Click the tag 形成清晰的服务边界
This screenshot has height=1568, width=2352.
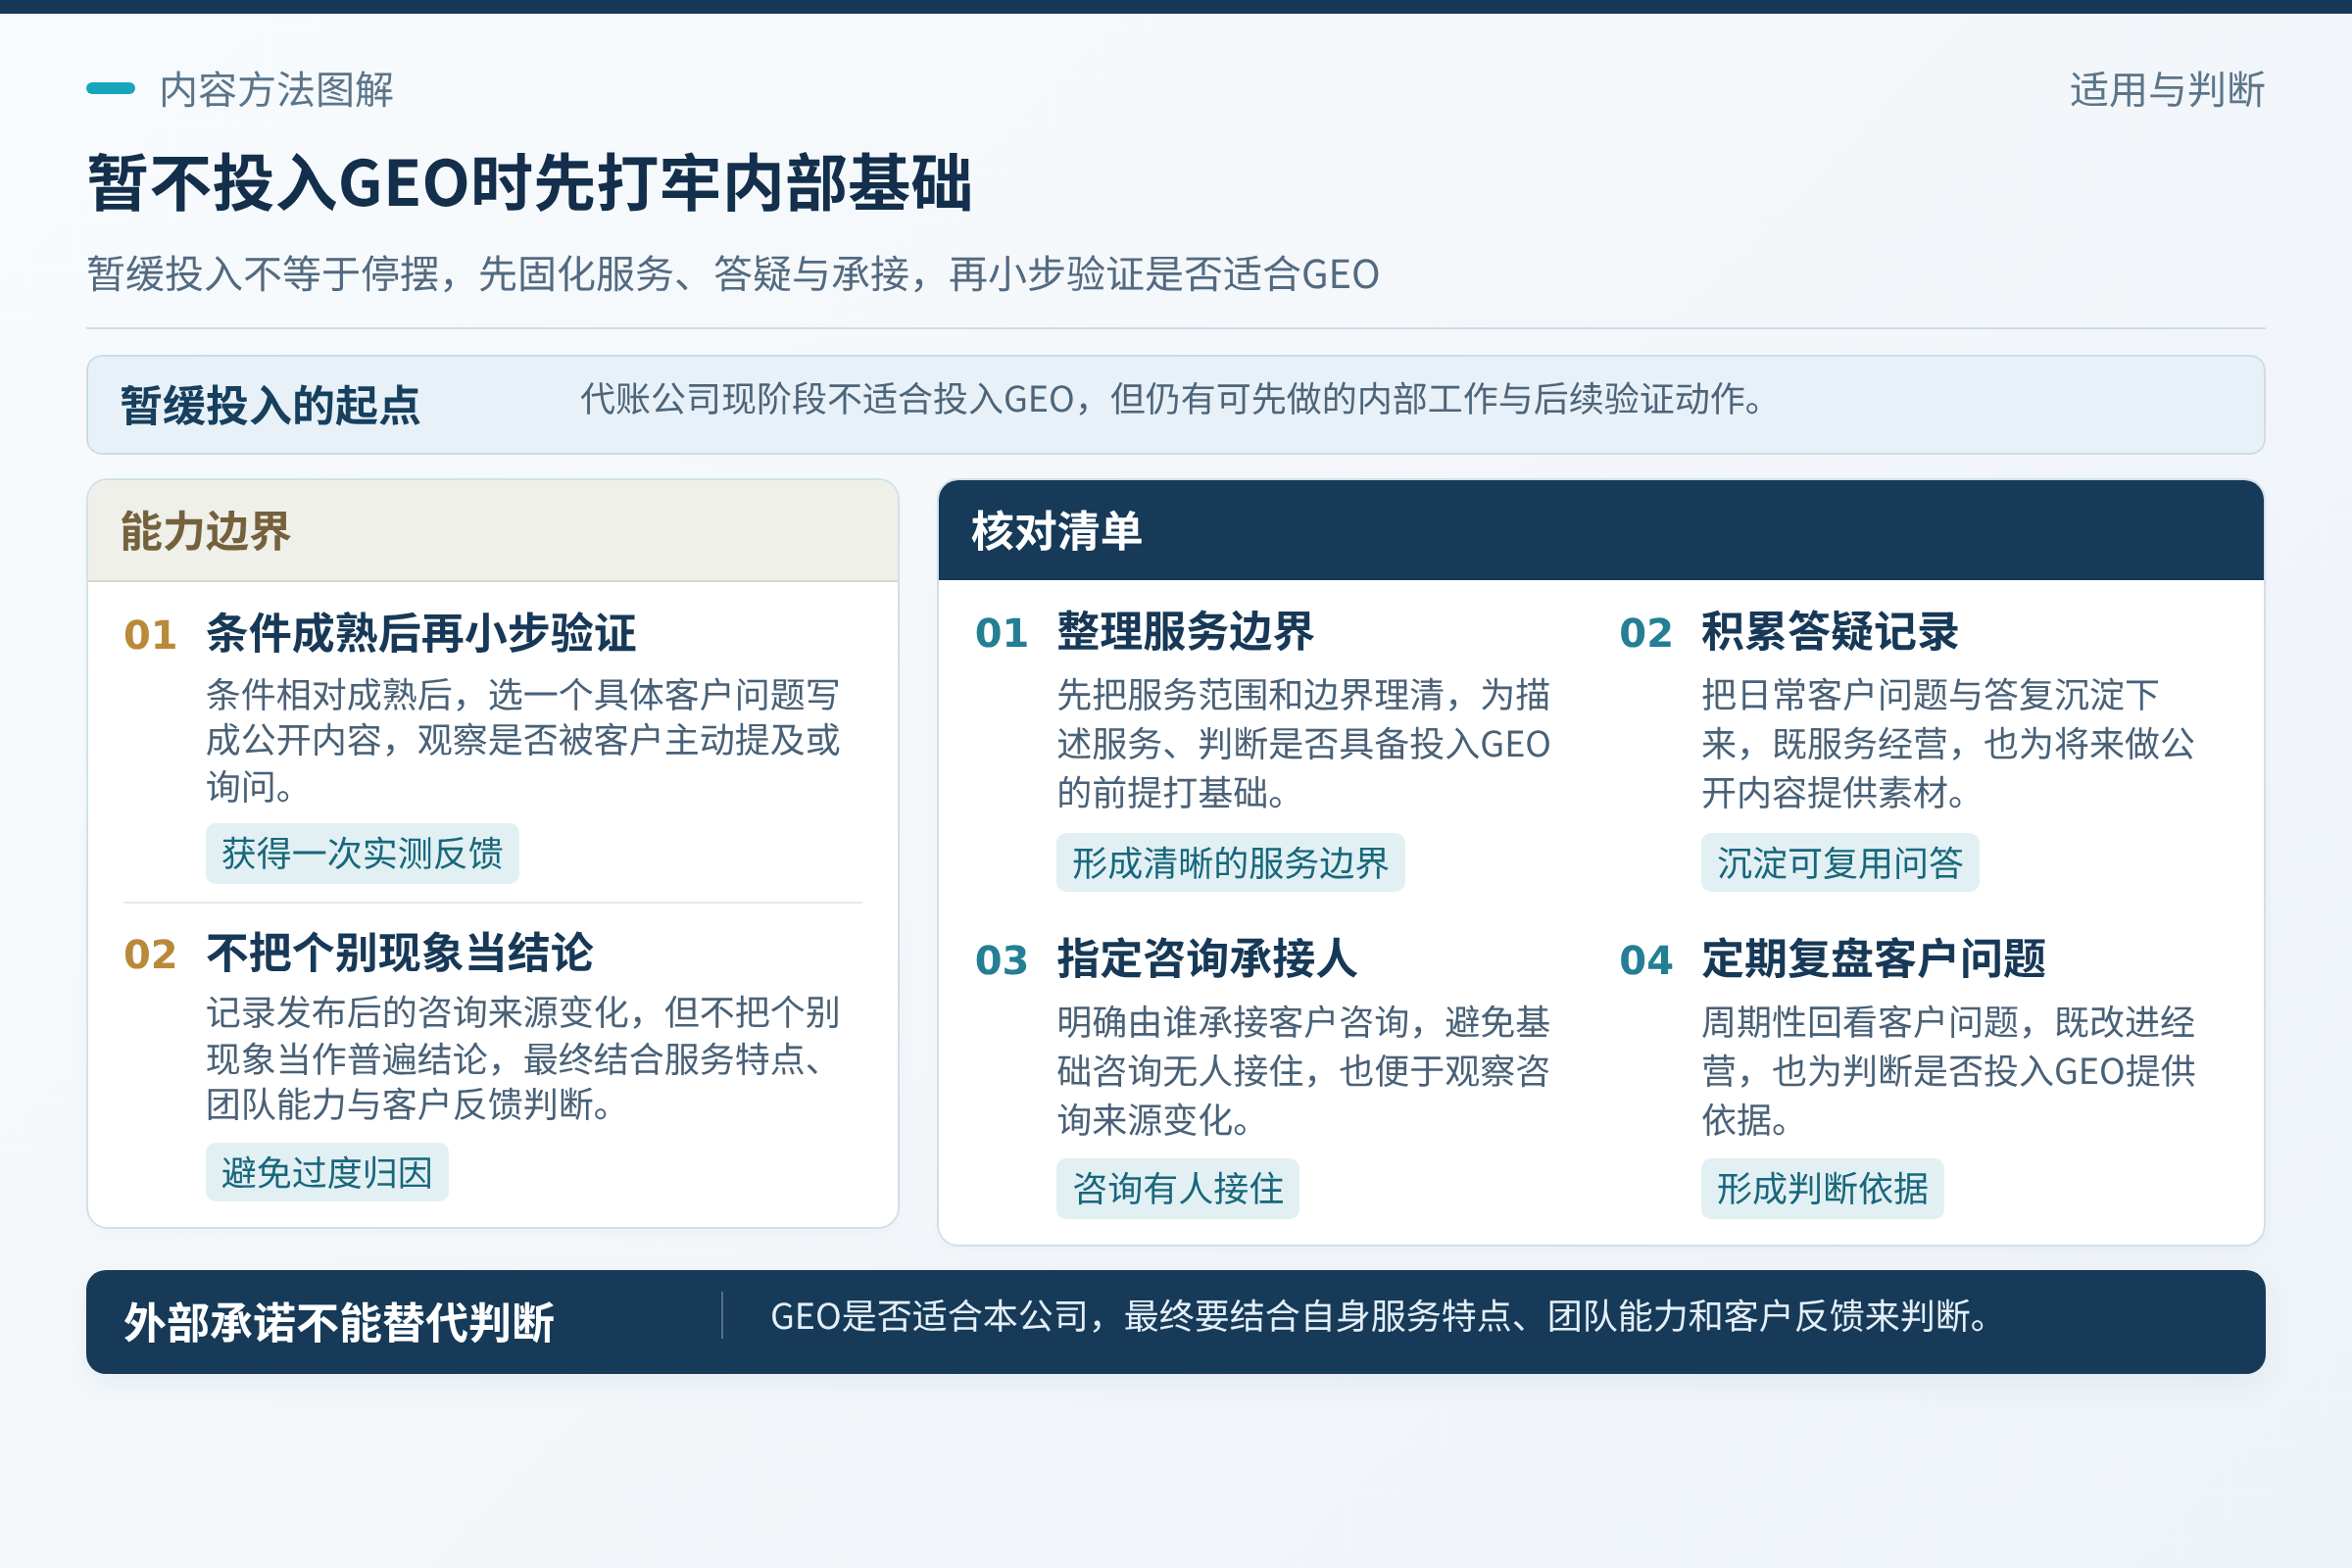coord(1230,862)
